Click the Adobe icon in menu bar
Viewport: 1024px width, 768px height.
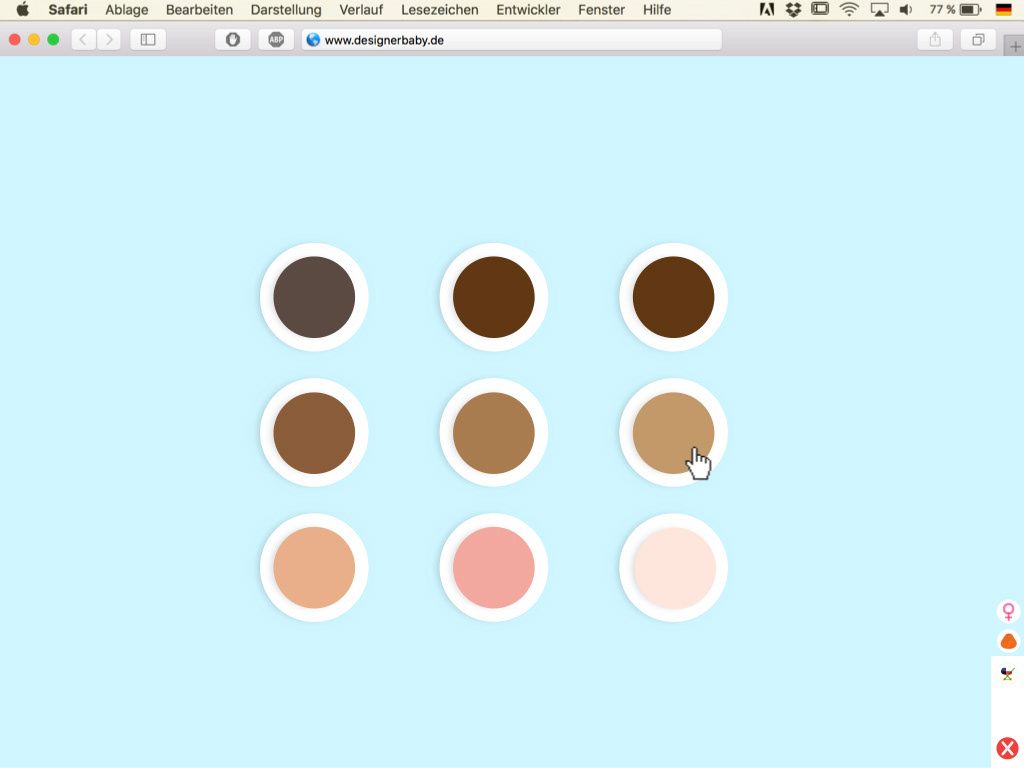point(767,10)
